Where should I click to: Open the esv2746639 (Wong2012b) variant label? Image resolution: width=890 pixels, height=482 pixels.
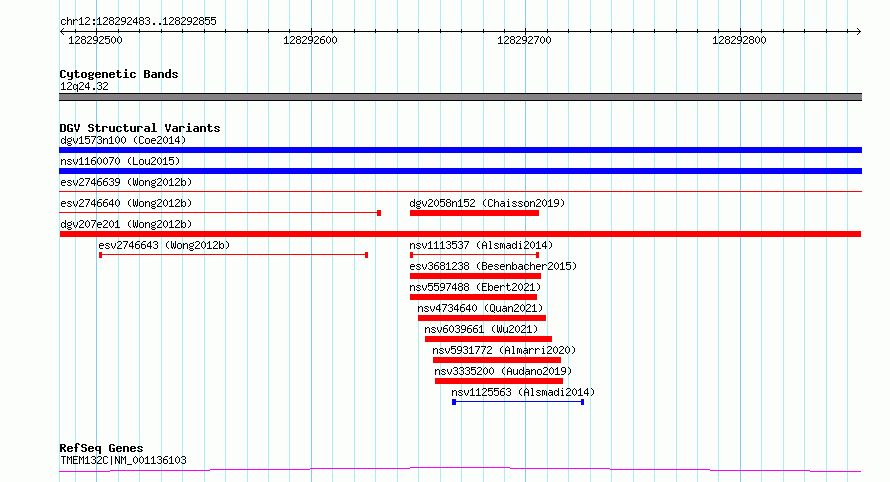click(126, 182)
